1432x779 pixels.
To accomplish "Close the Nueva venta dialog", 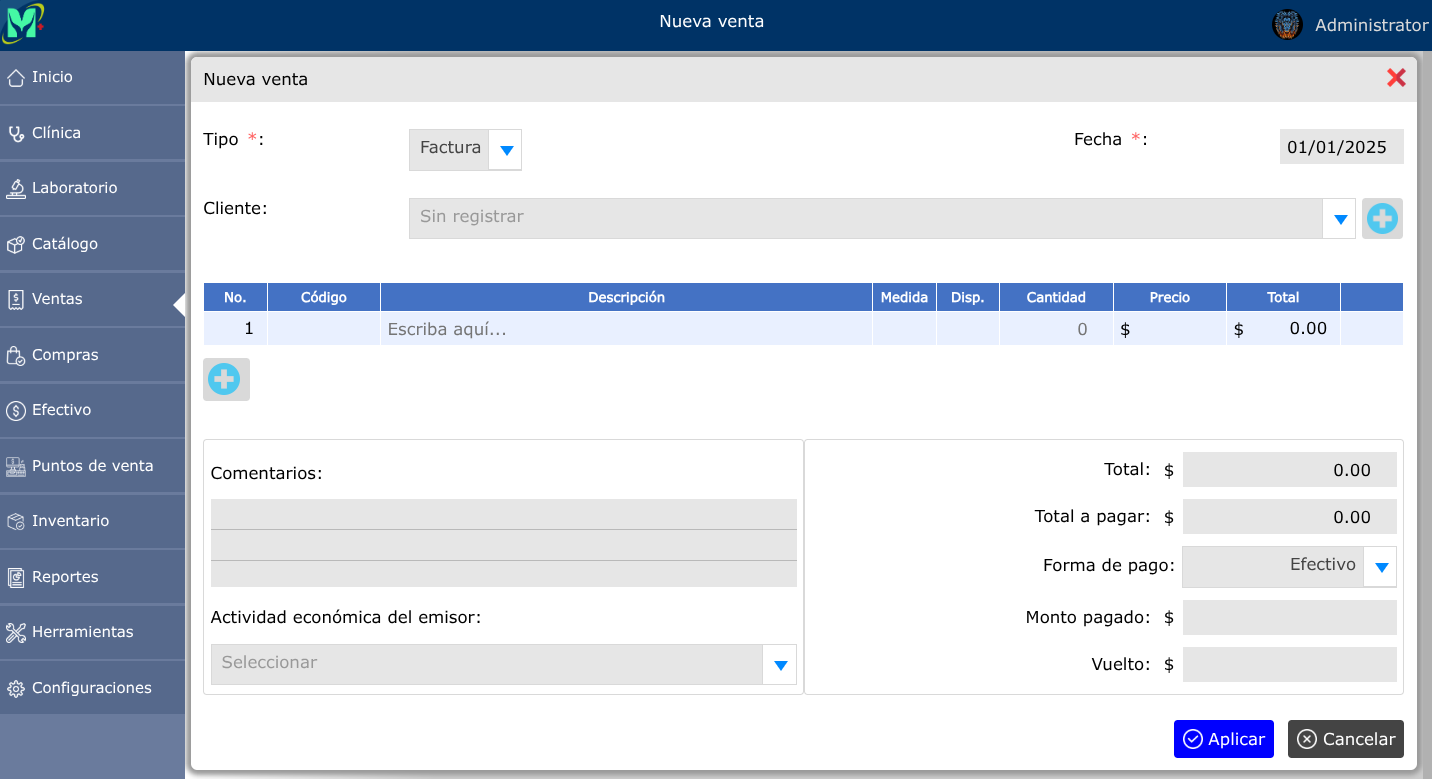I will 1396,78.
